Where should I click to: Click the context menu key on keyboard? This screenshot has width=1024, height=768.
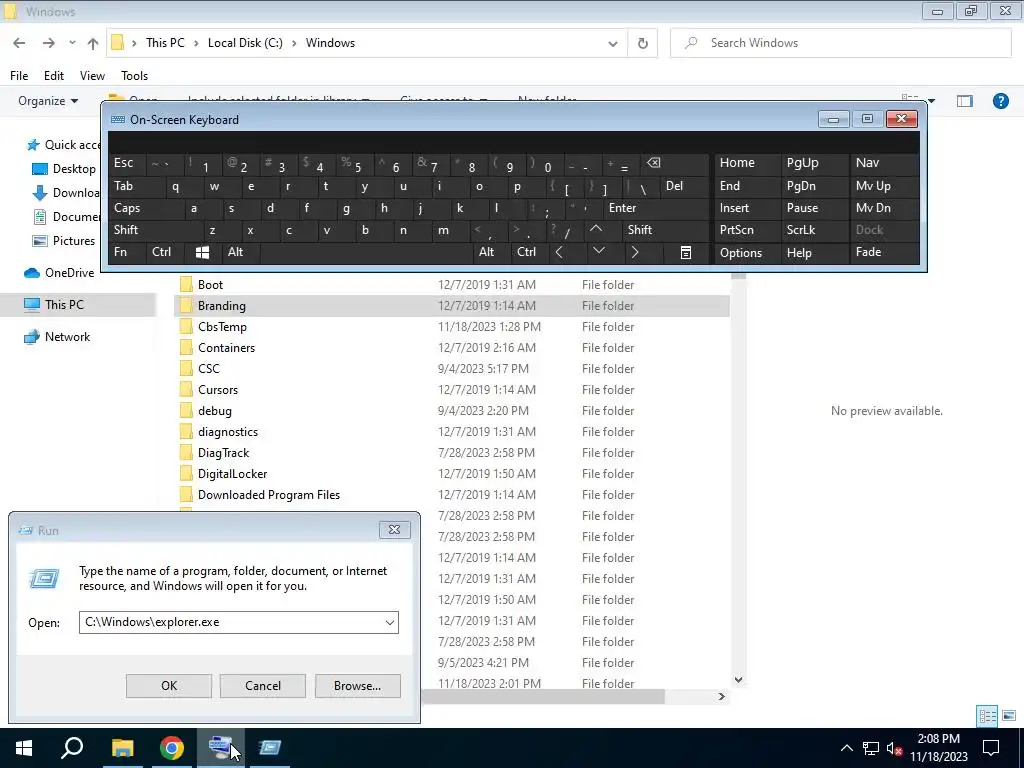686,253
